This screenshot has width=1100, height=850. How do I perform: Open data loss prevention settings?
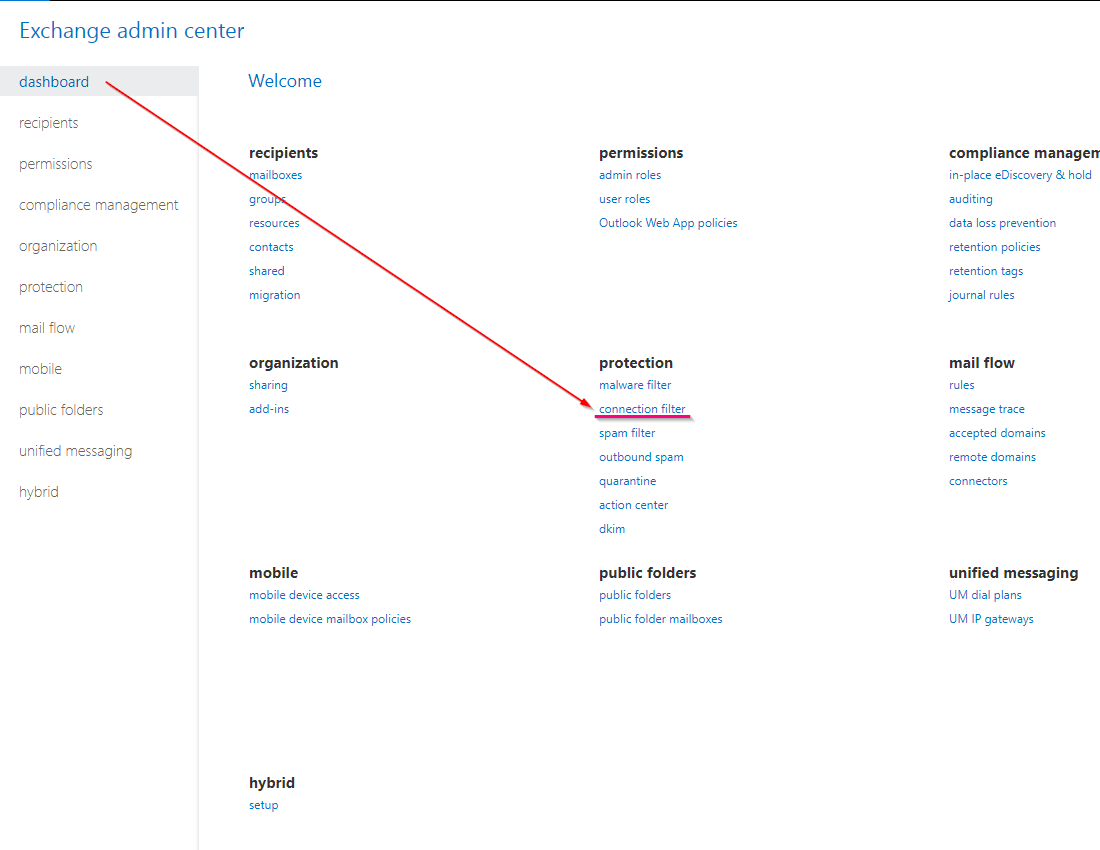click(1003, 222)
